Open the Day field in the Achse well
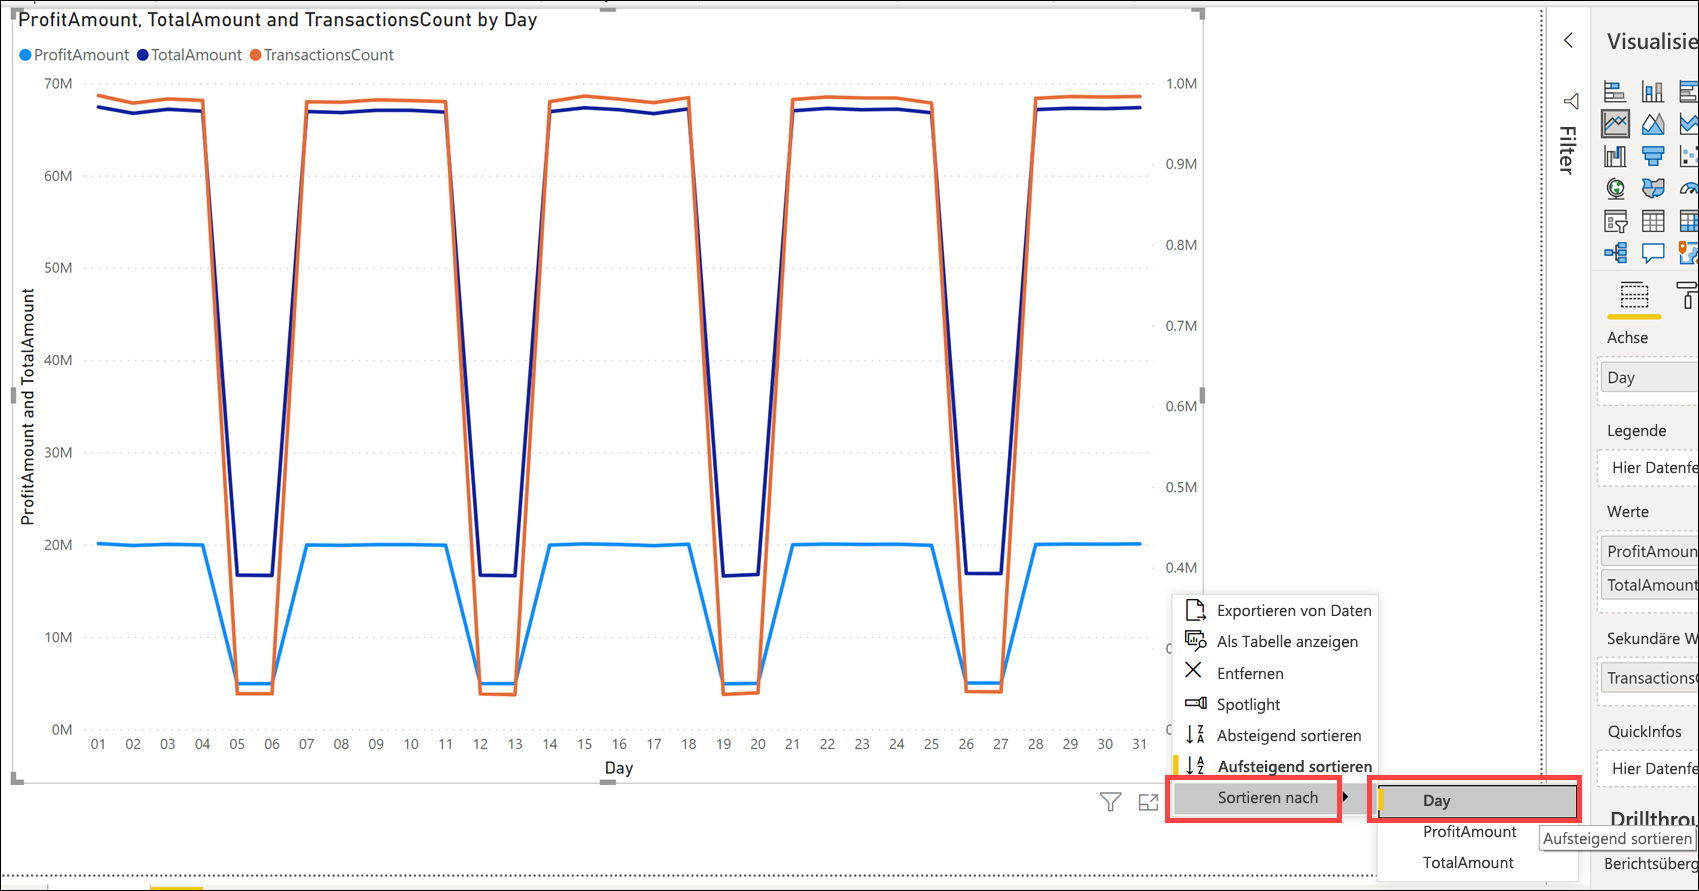1699x891 pixels. click(x=1648, y=378)
